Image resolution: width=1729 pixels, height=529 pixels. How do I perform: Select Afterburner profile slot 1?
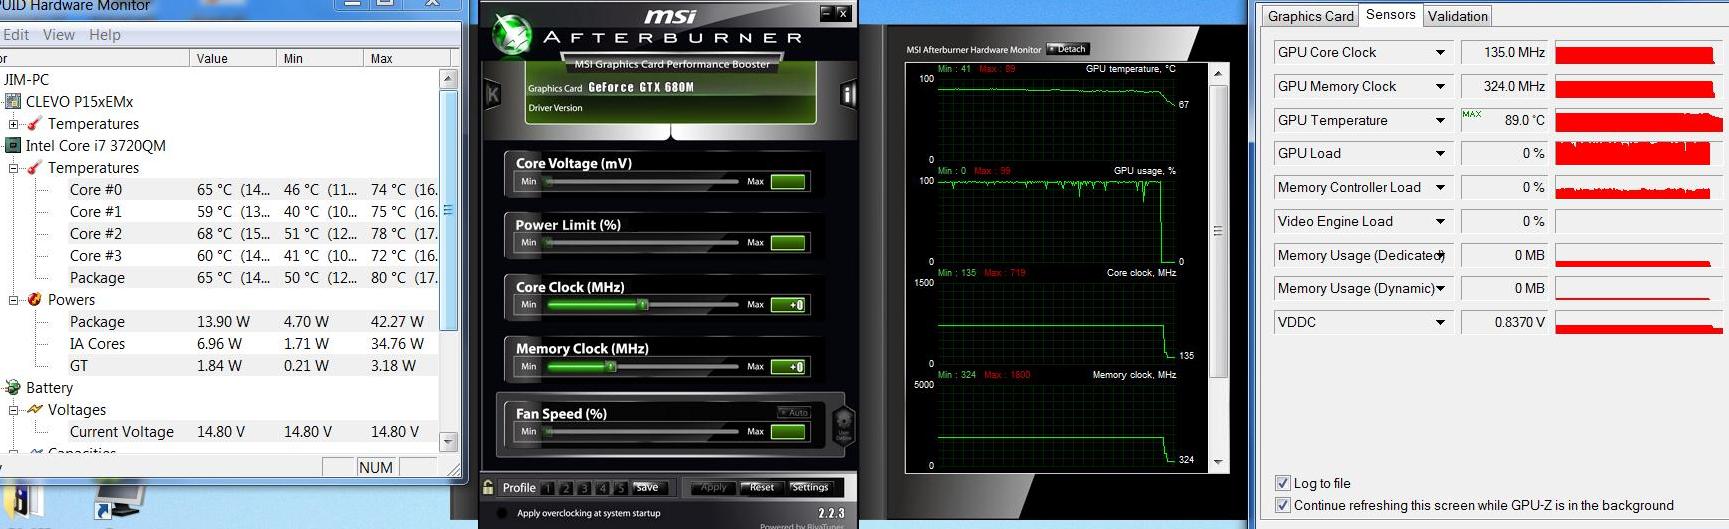[547, 488]
